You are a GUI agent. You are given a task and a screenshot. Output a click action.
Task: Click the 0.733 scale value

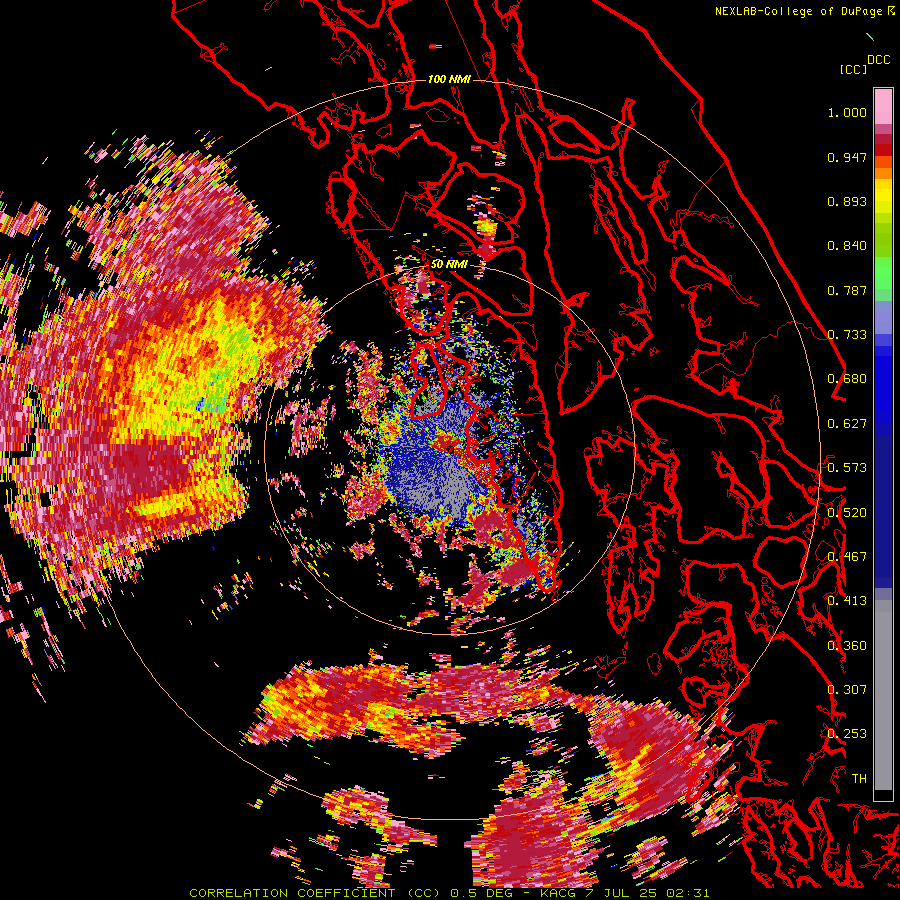pos(847,335)
